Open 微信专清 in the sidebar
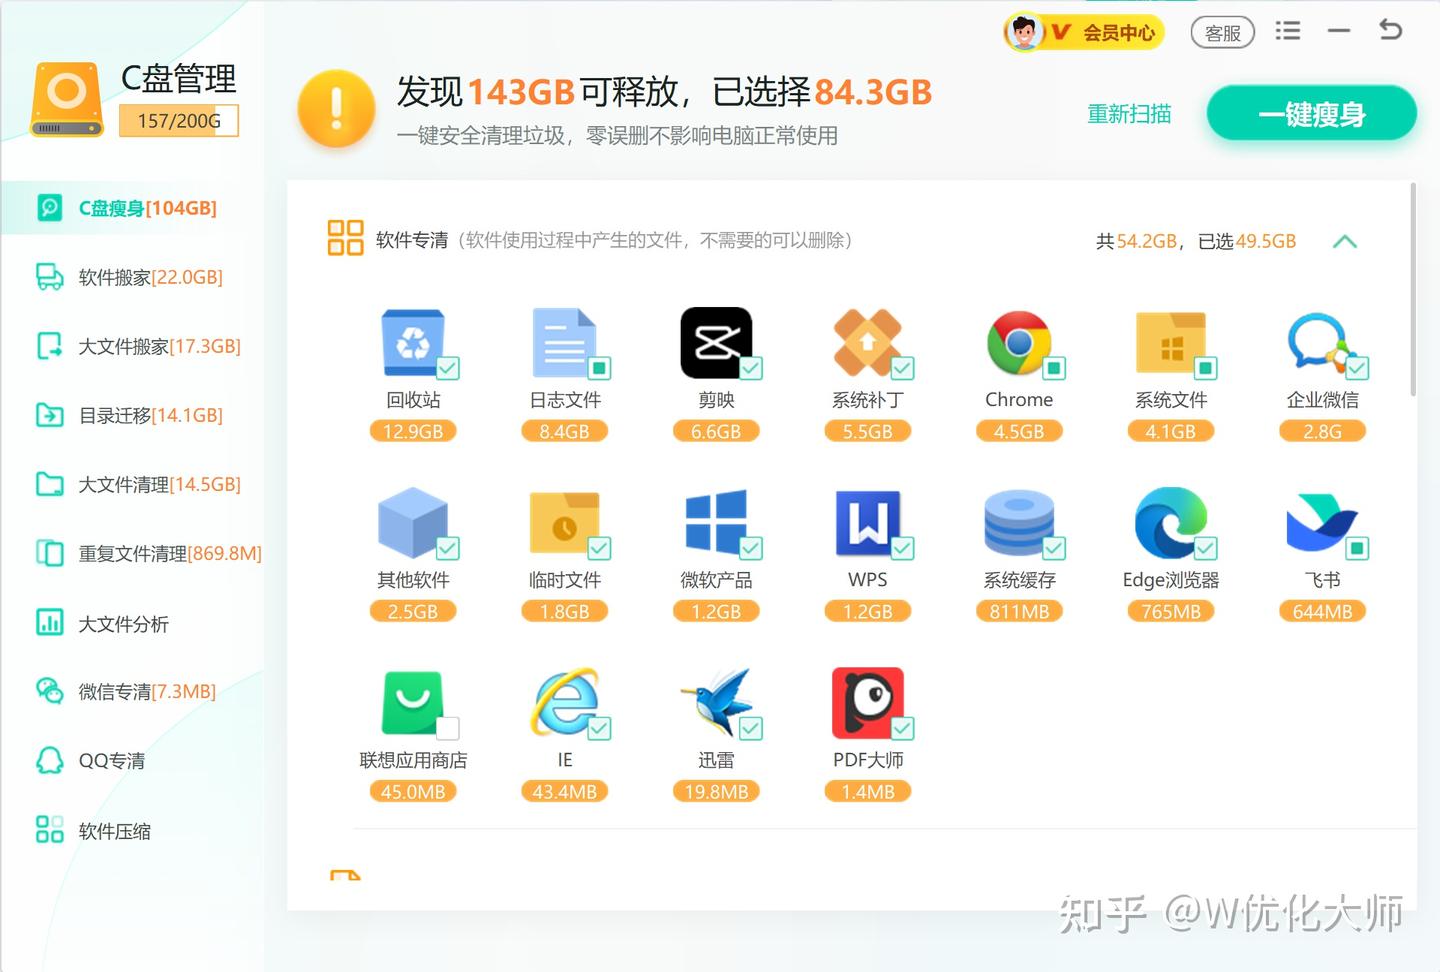Screen dimensions: 1440x972 (131, 691)
